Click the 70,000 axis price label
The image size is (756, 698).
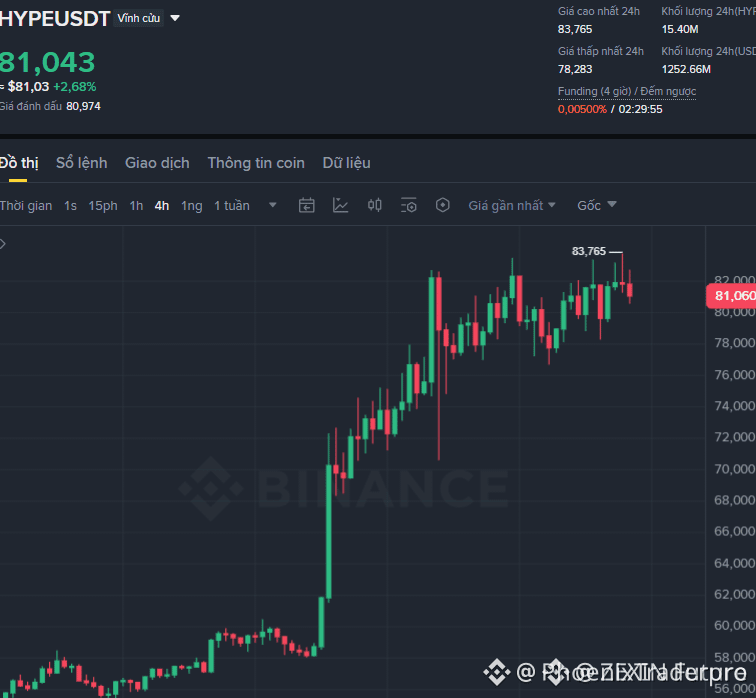tap(735, 469)
